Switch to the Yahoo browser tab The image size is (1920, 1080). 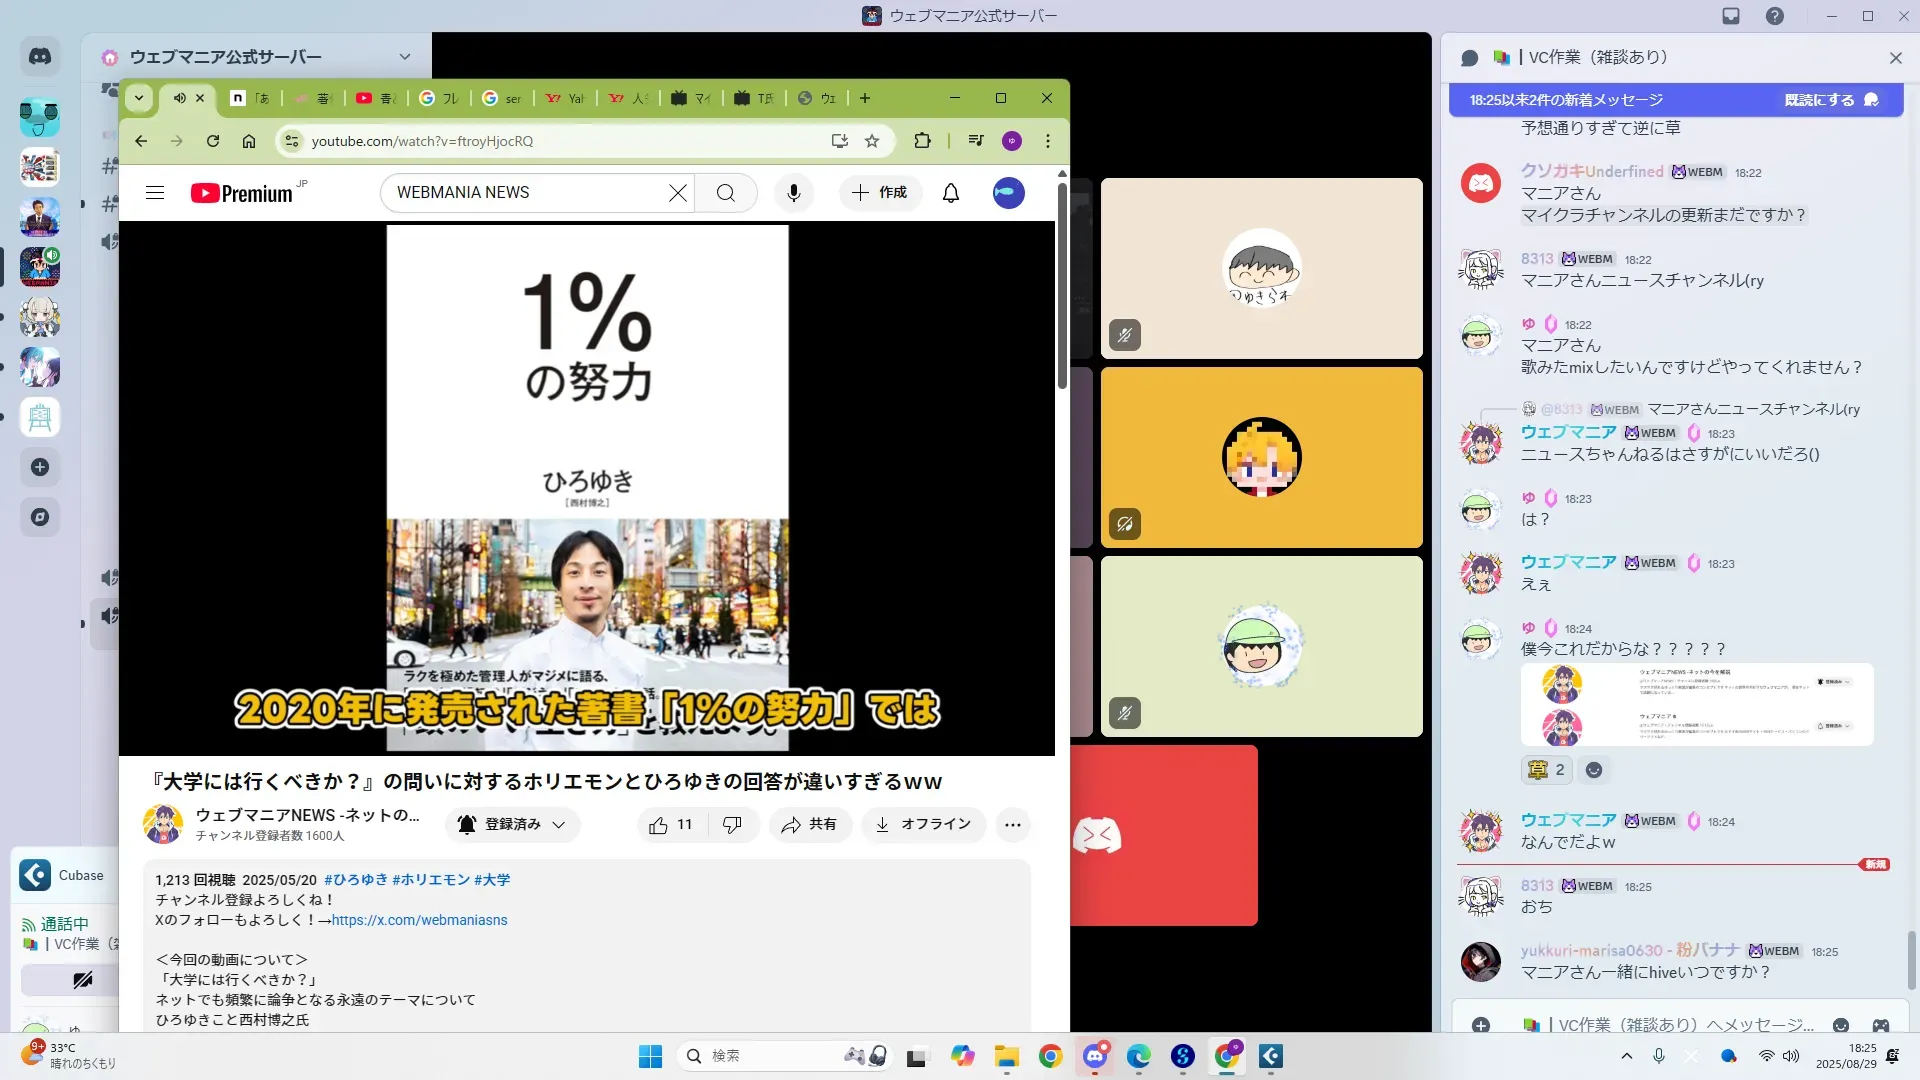pyautogui.click(x=566, y=98)
